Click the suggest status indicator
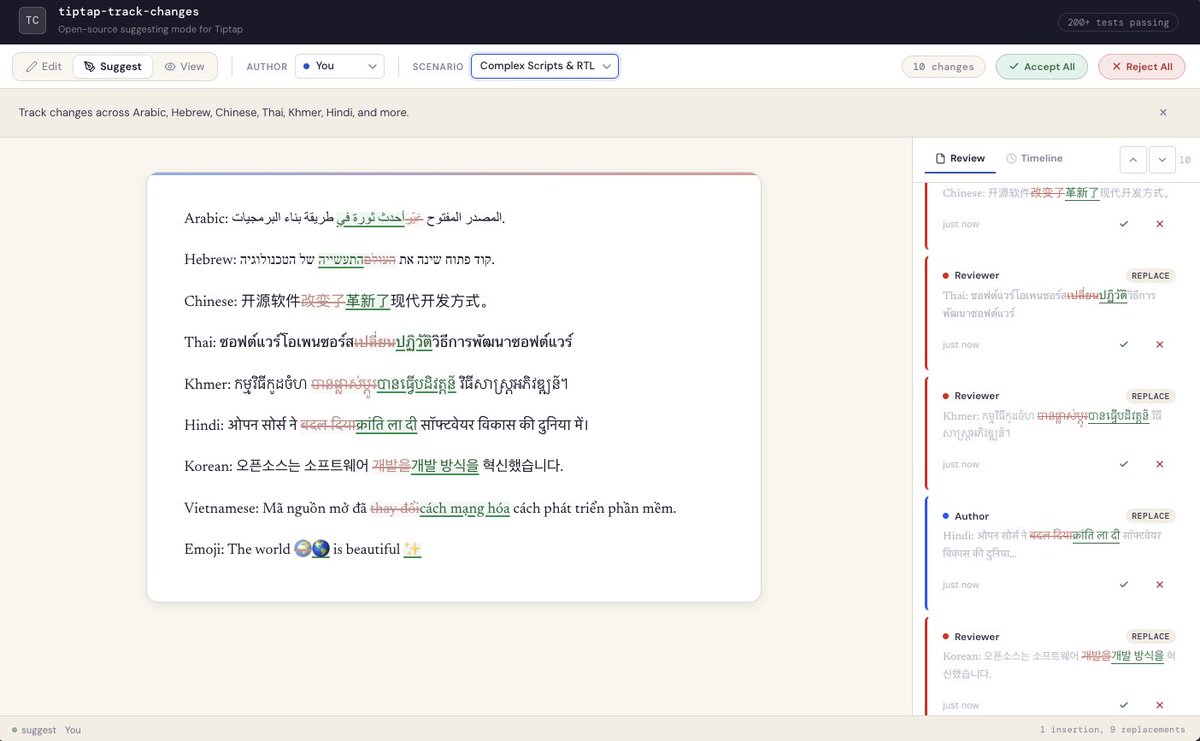Viewport: 1200px width, 741px height. pyautogui.click(x=35, y=730)
